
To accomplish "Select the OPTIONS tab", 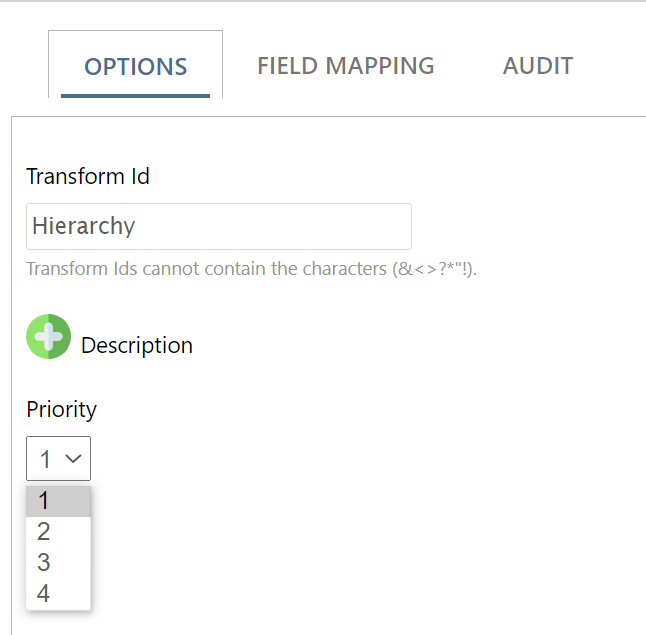I will pos(136,66).
